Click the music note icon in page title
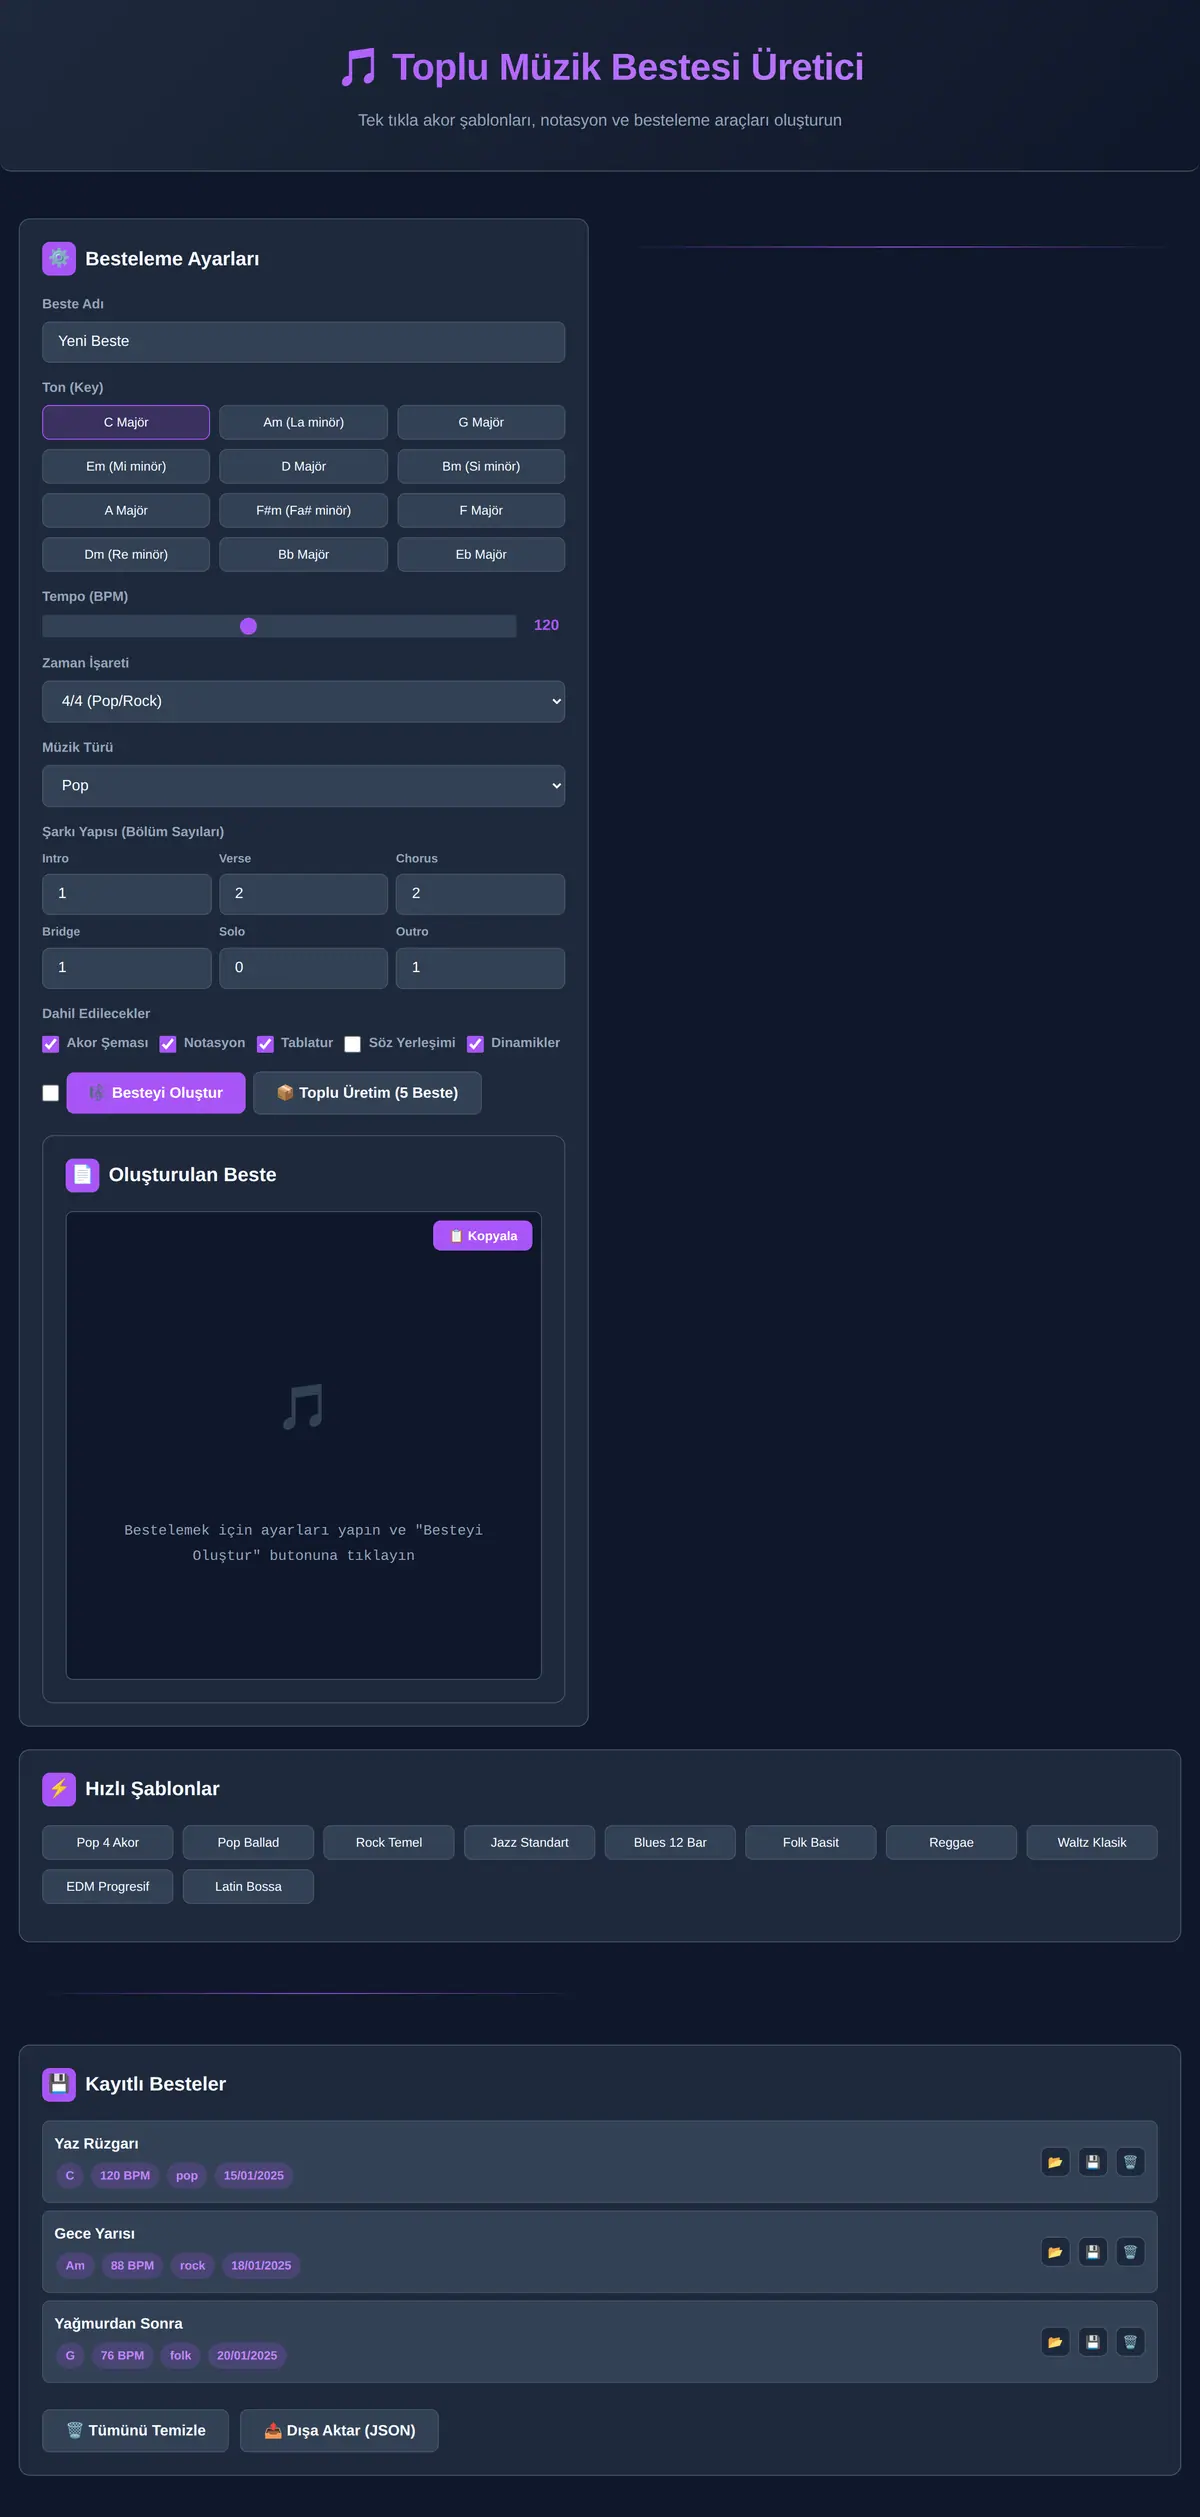This screenshot has width=1200, height=2517. point(358,68)
